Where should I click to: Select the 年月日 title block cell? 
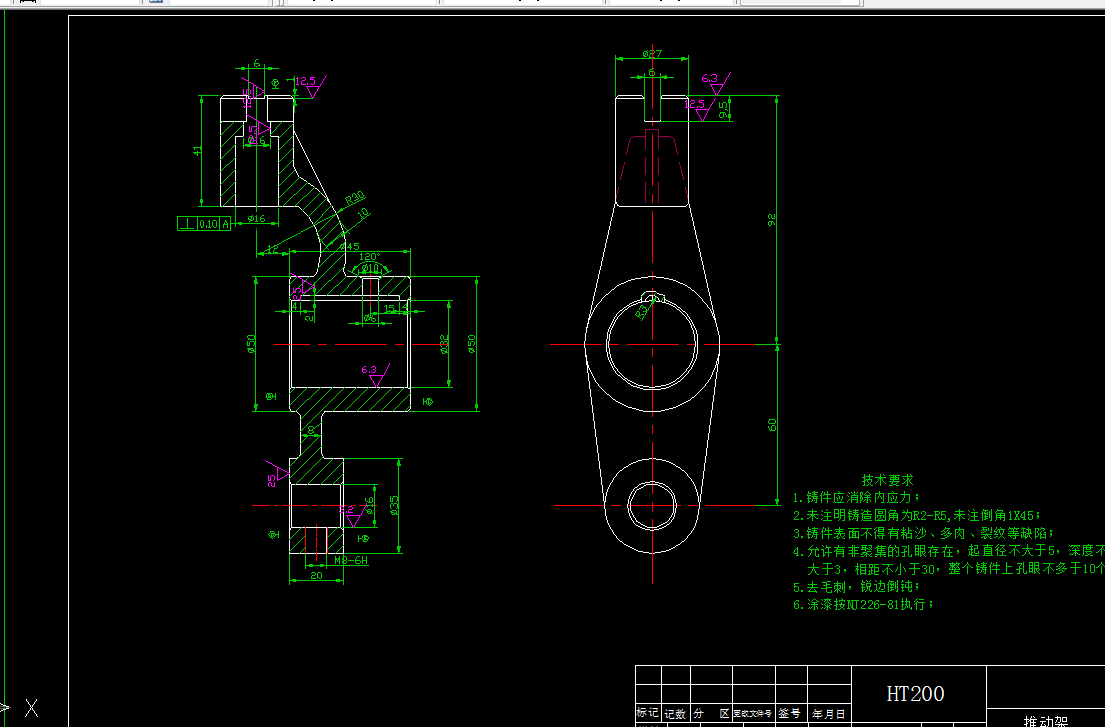(x=829, y=714)
